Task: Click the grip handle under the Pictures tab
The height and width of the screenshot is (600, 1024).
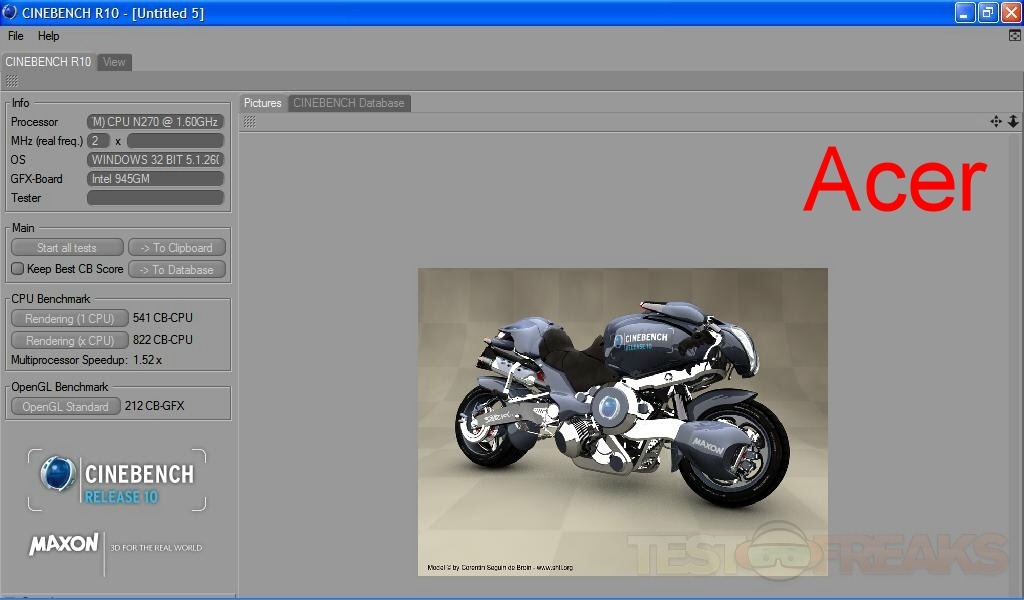Action: tap(249, 121)
